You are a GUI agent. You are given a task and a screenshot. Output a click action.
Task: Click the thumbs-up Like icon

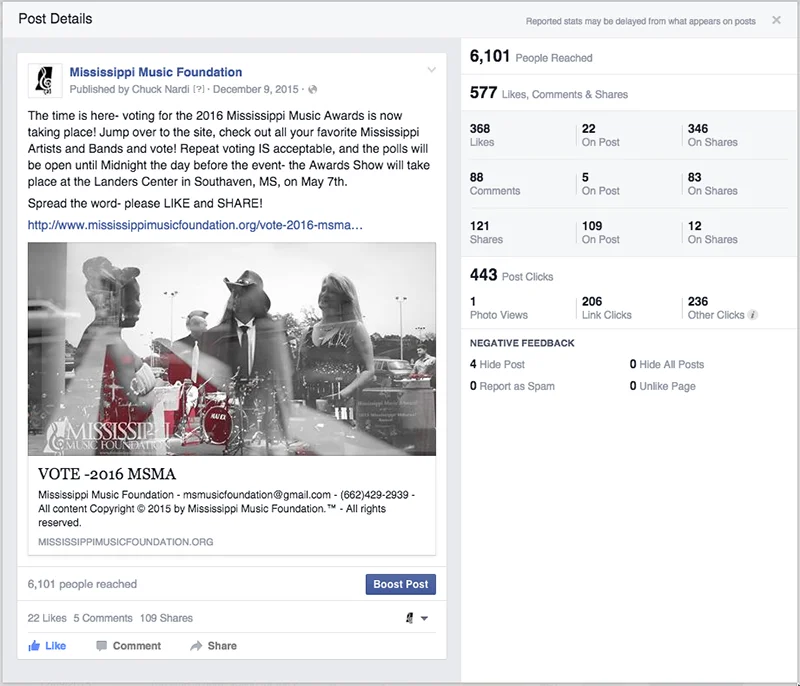34,646
